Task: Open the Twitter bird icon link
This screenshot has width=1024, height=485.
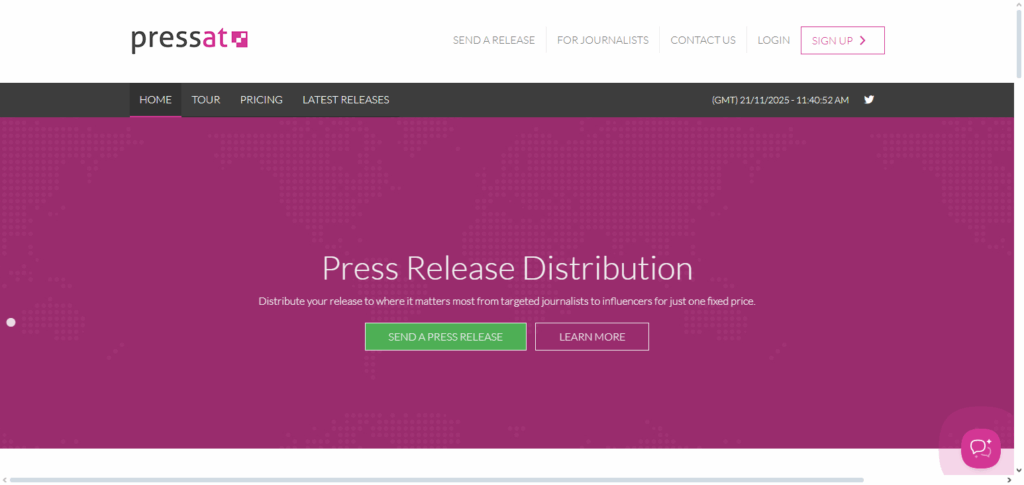Action: pyautogui.click(x=869, y=99)
